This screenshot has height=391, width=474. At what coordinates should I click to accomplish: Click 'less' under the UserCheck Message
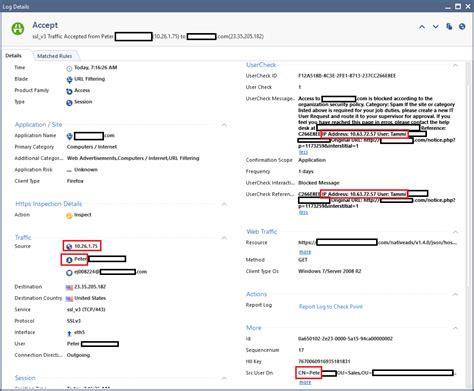[303, 152]
